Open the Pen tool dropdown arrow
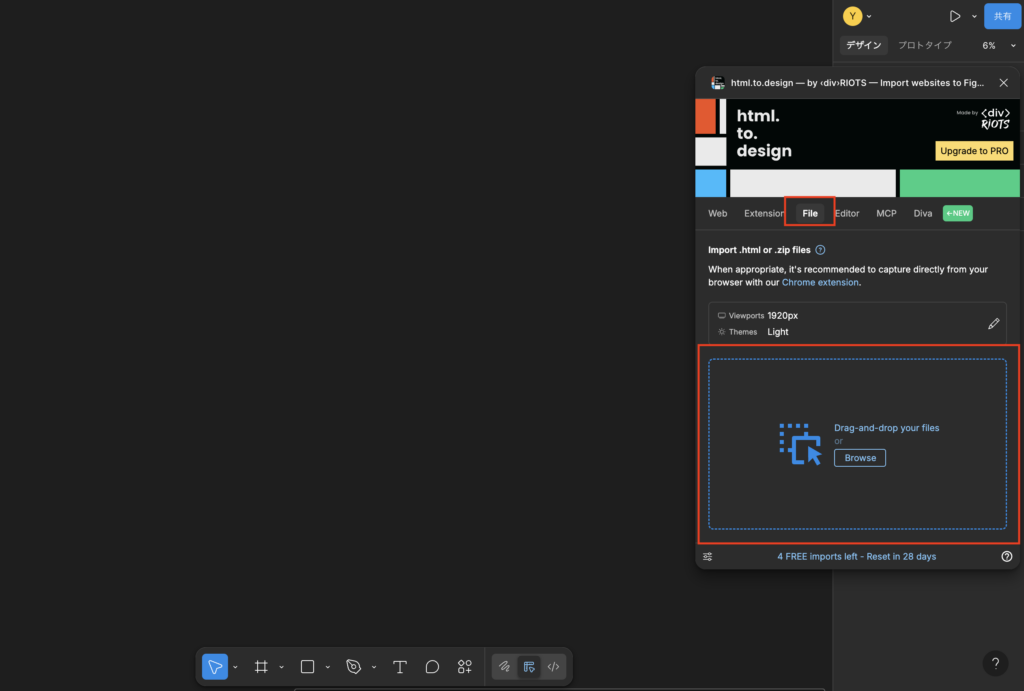Screen dimensions: 1024x691 pyautogui.click(x=374, y=667)
